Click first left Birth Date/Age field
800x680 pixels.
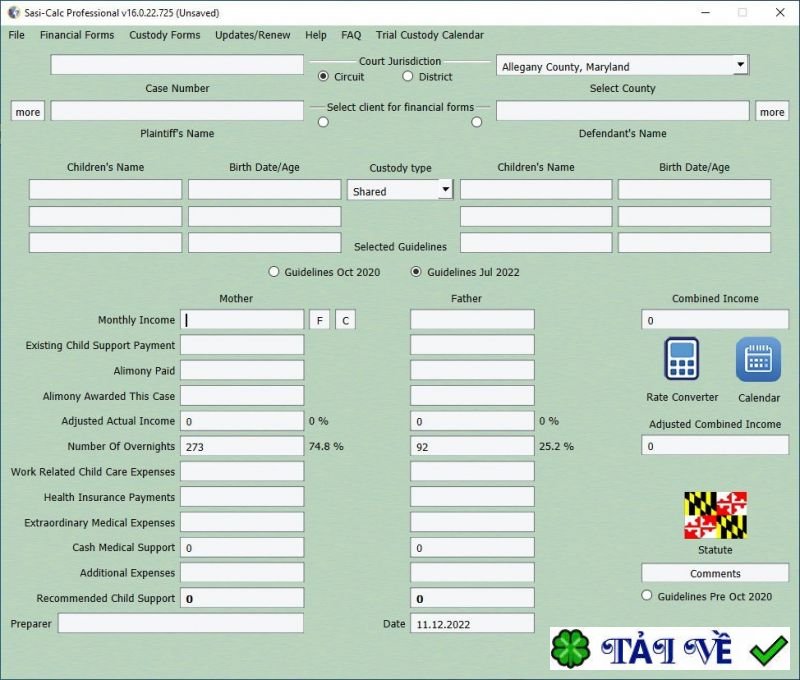pyautogui.click(x=264, y=189)
